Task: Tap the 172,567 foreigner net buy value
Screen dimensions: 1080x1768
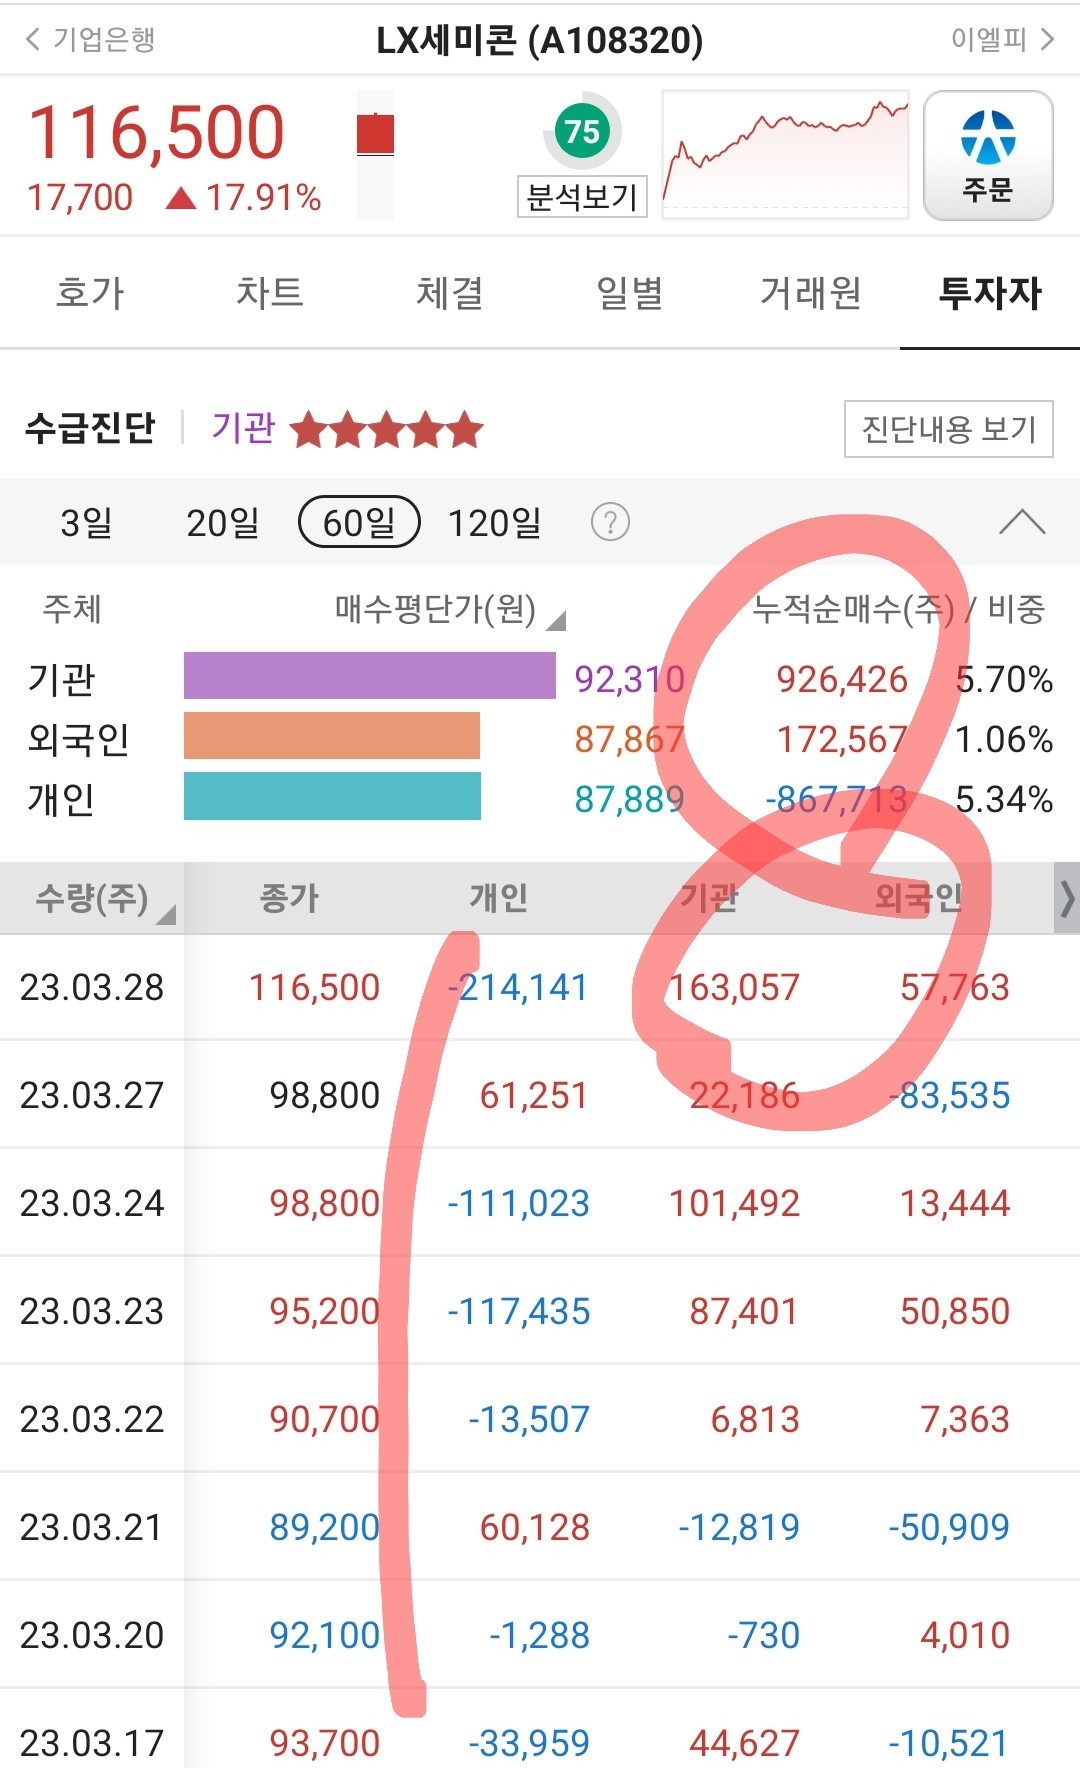Action: 842,739
